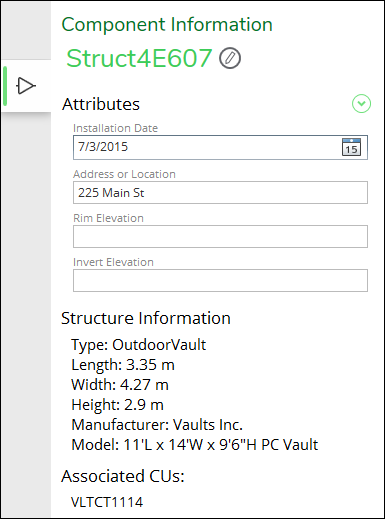Collapse the Attributes section chevron
This screenshot has width=385, height=519.
point(361,104)
